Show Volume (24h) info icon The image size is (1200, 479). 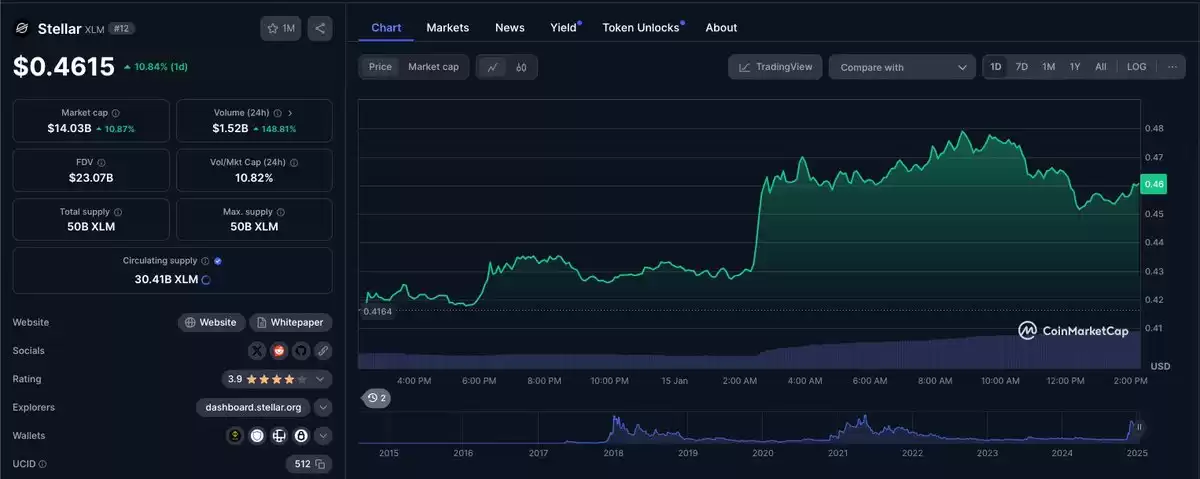coord(277,113)
